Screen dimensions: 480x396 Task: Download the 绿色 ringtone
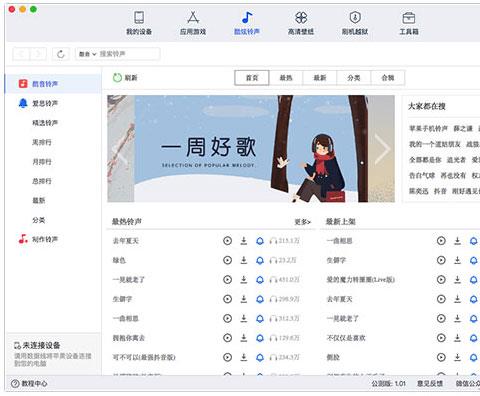tap(244, 260)
